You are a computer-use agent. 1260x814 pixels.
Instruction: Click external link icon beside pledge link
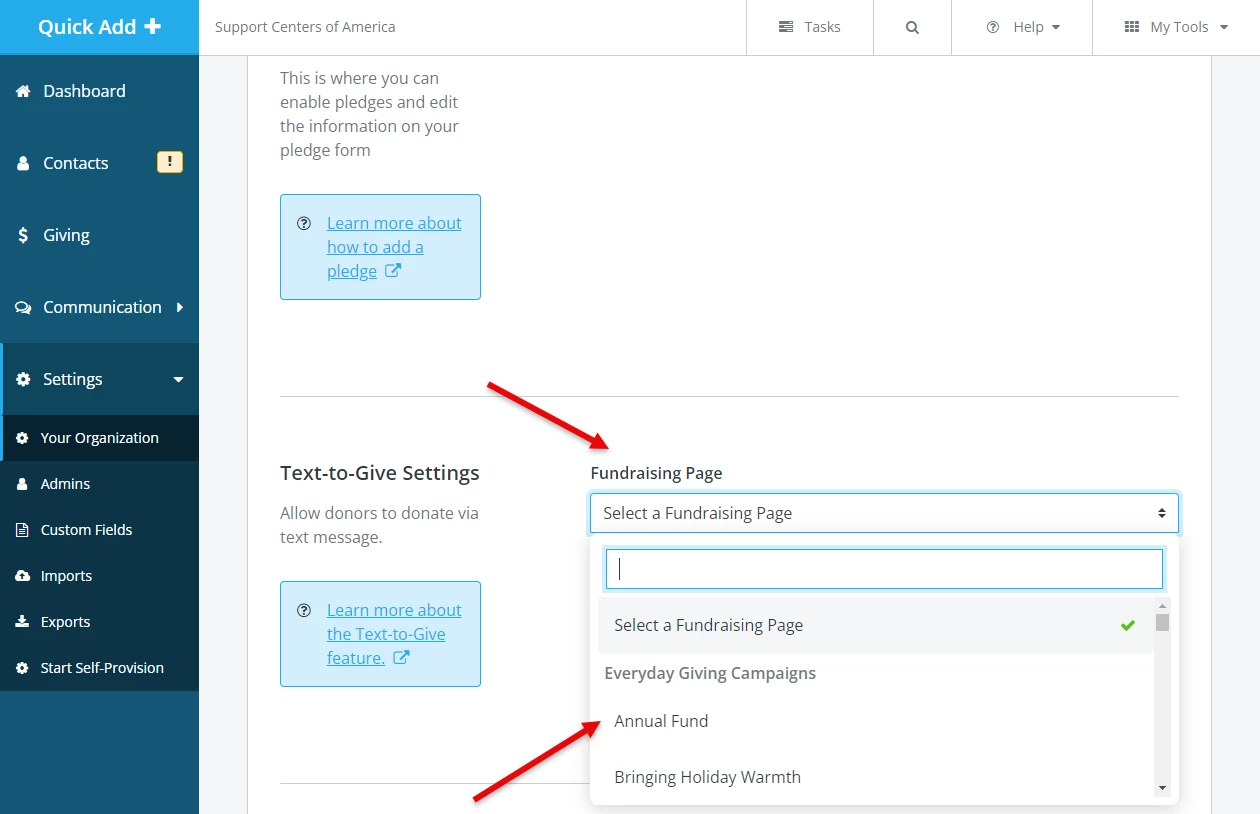pyautogui.click(x=393, y=270)
